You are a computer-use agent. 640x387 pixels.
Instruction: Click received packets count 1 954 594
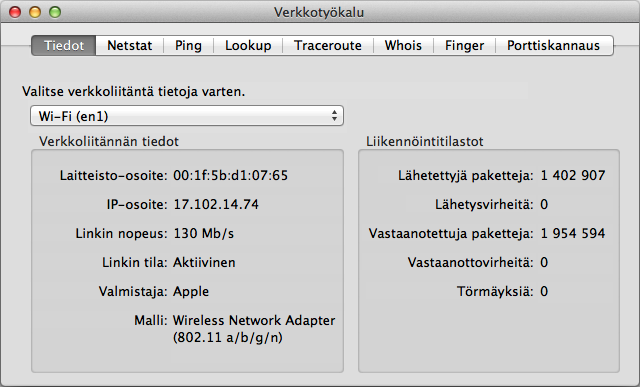point(573,234)
